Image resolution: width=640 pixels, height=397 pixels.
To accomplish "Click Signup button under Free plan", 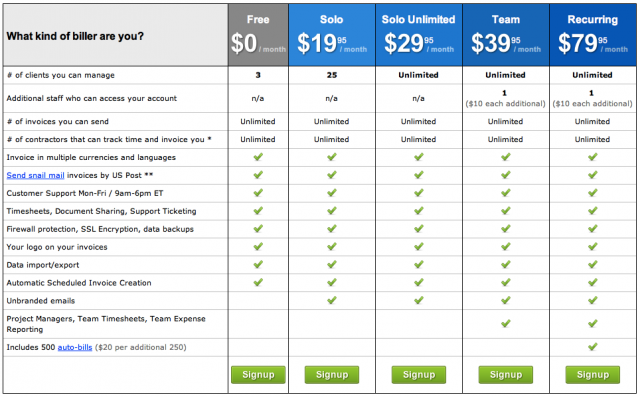I will [258, 375].
